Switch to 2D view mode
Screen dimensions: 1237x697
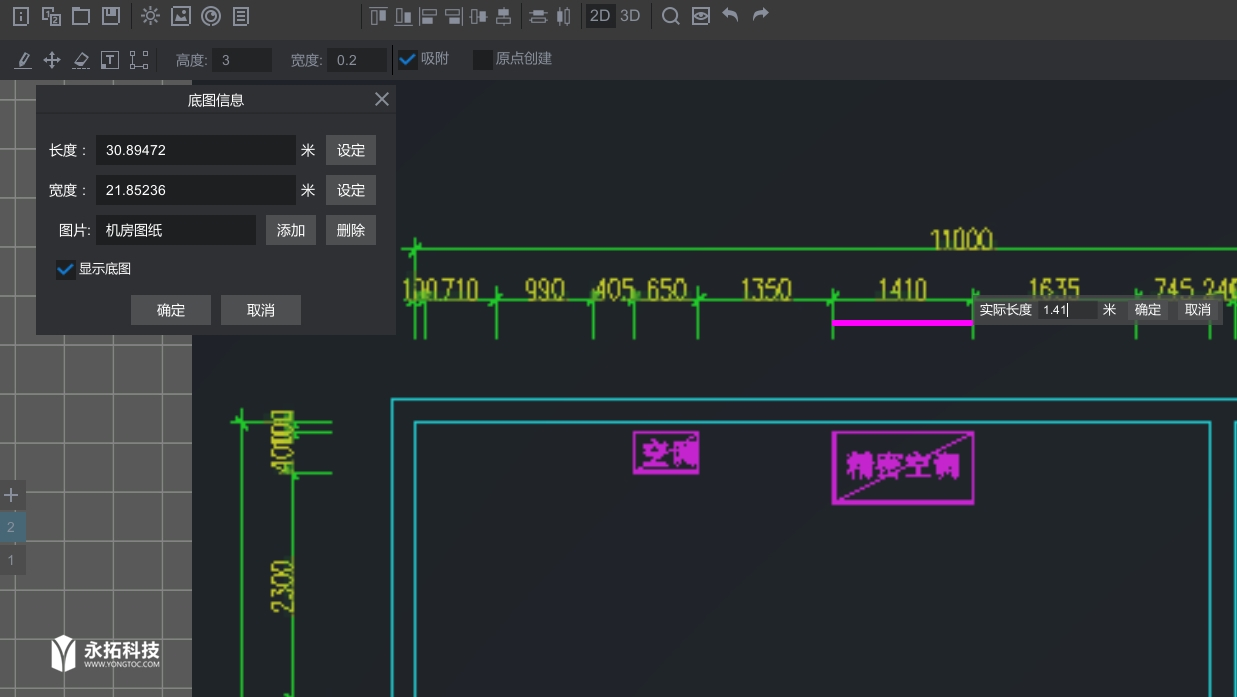click(x=600, y=16)
